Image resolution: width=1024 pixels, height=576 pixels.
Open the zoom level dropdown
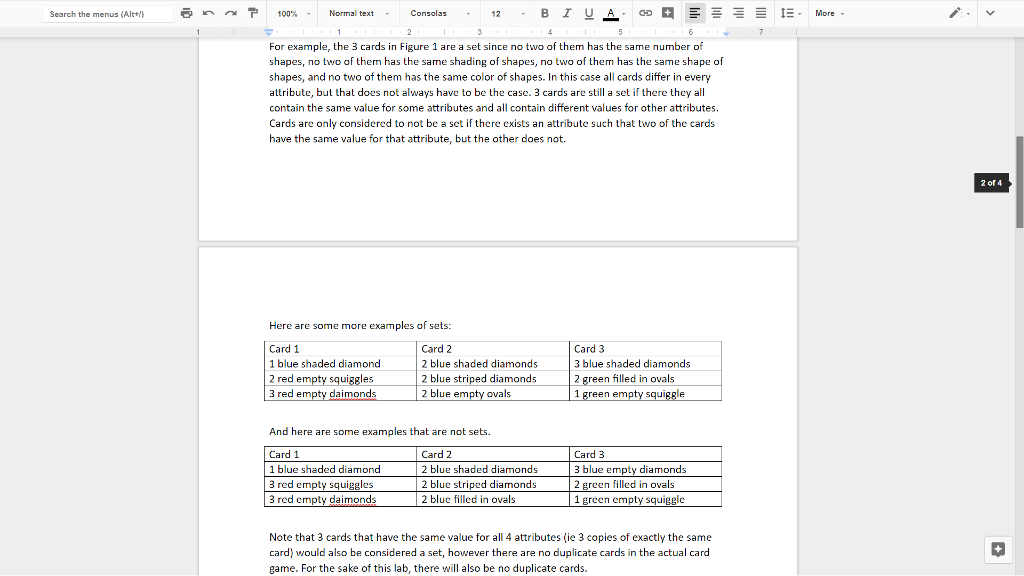(292, 13)
